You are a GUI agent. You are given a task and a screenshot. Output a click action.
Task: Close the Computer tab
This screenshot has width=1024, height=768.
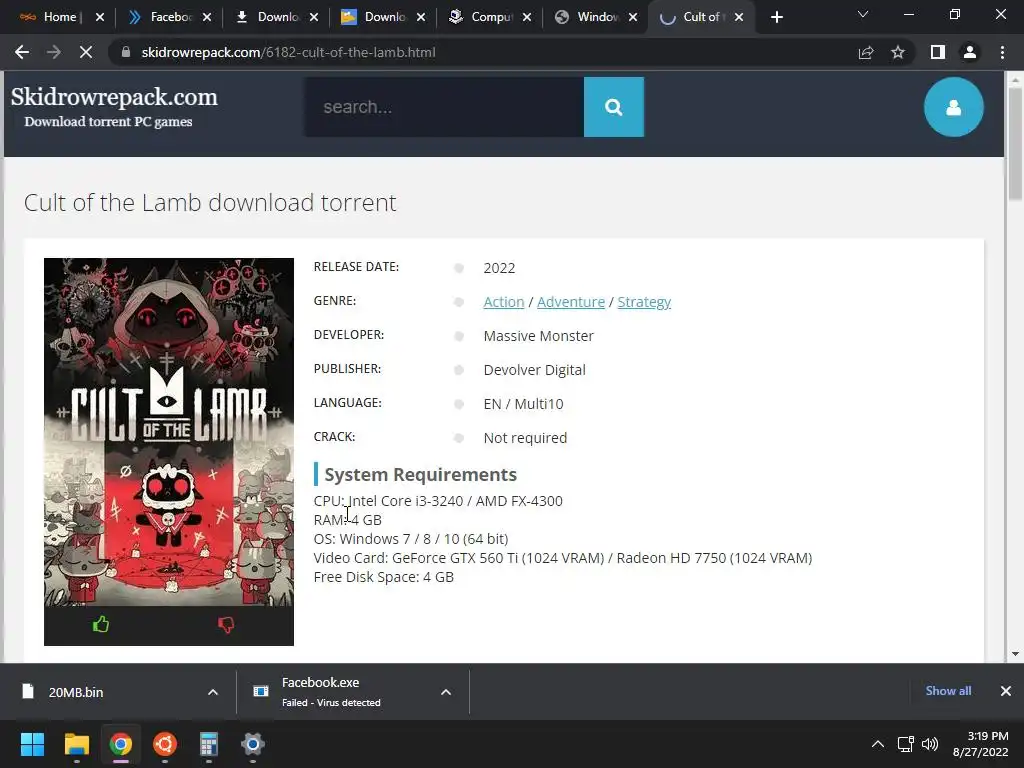pos(527,17)
